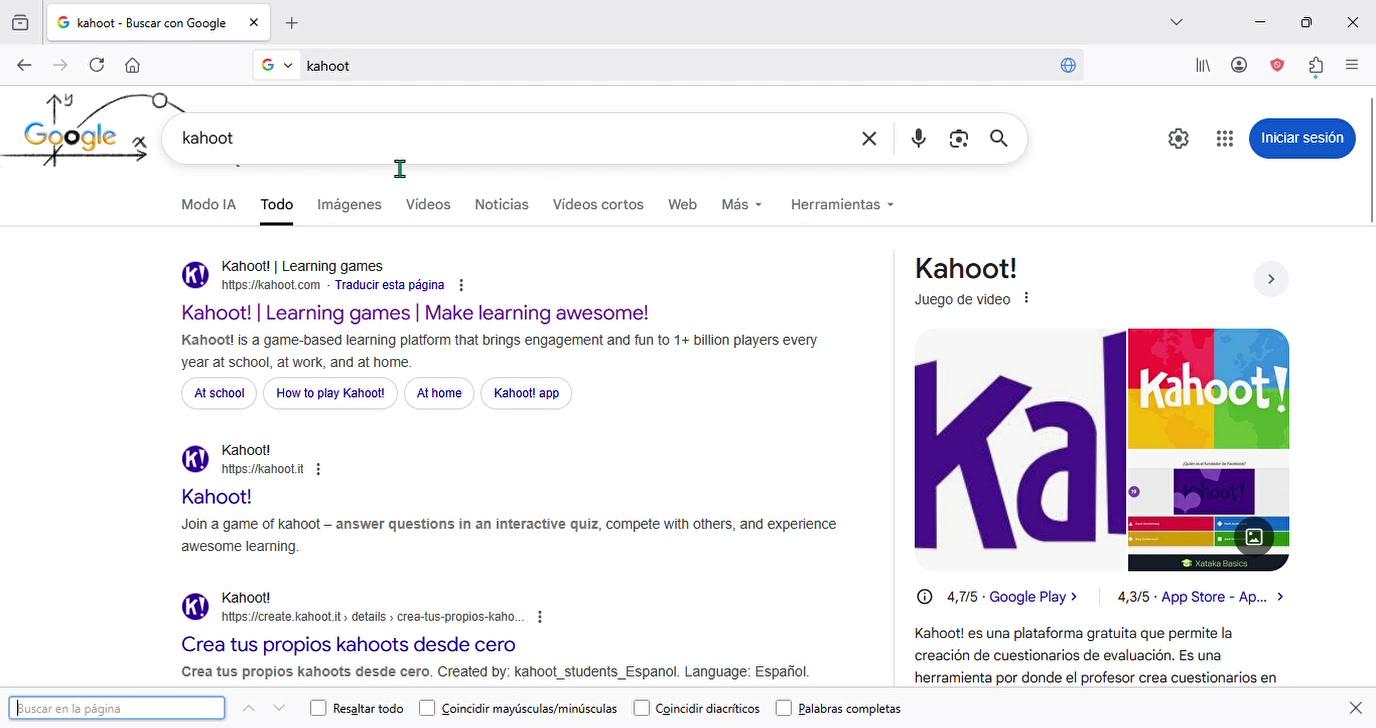Switch to the Noticias tab

[501, 204]
